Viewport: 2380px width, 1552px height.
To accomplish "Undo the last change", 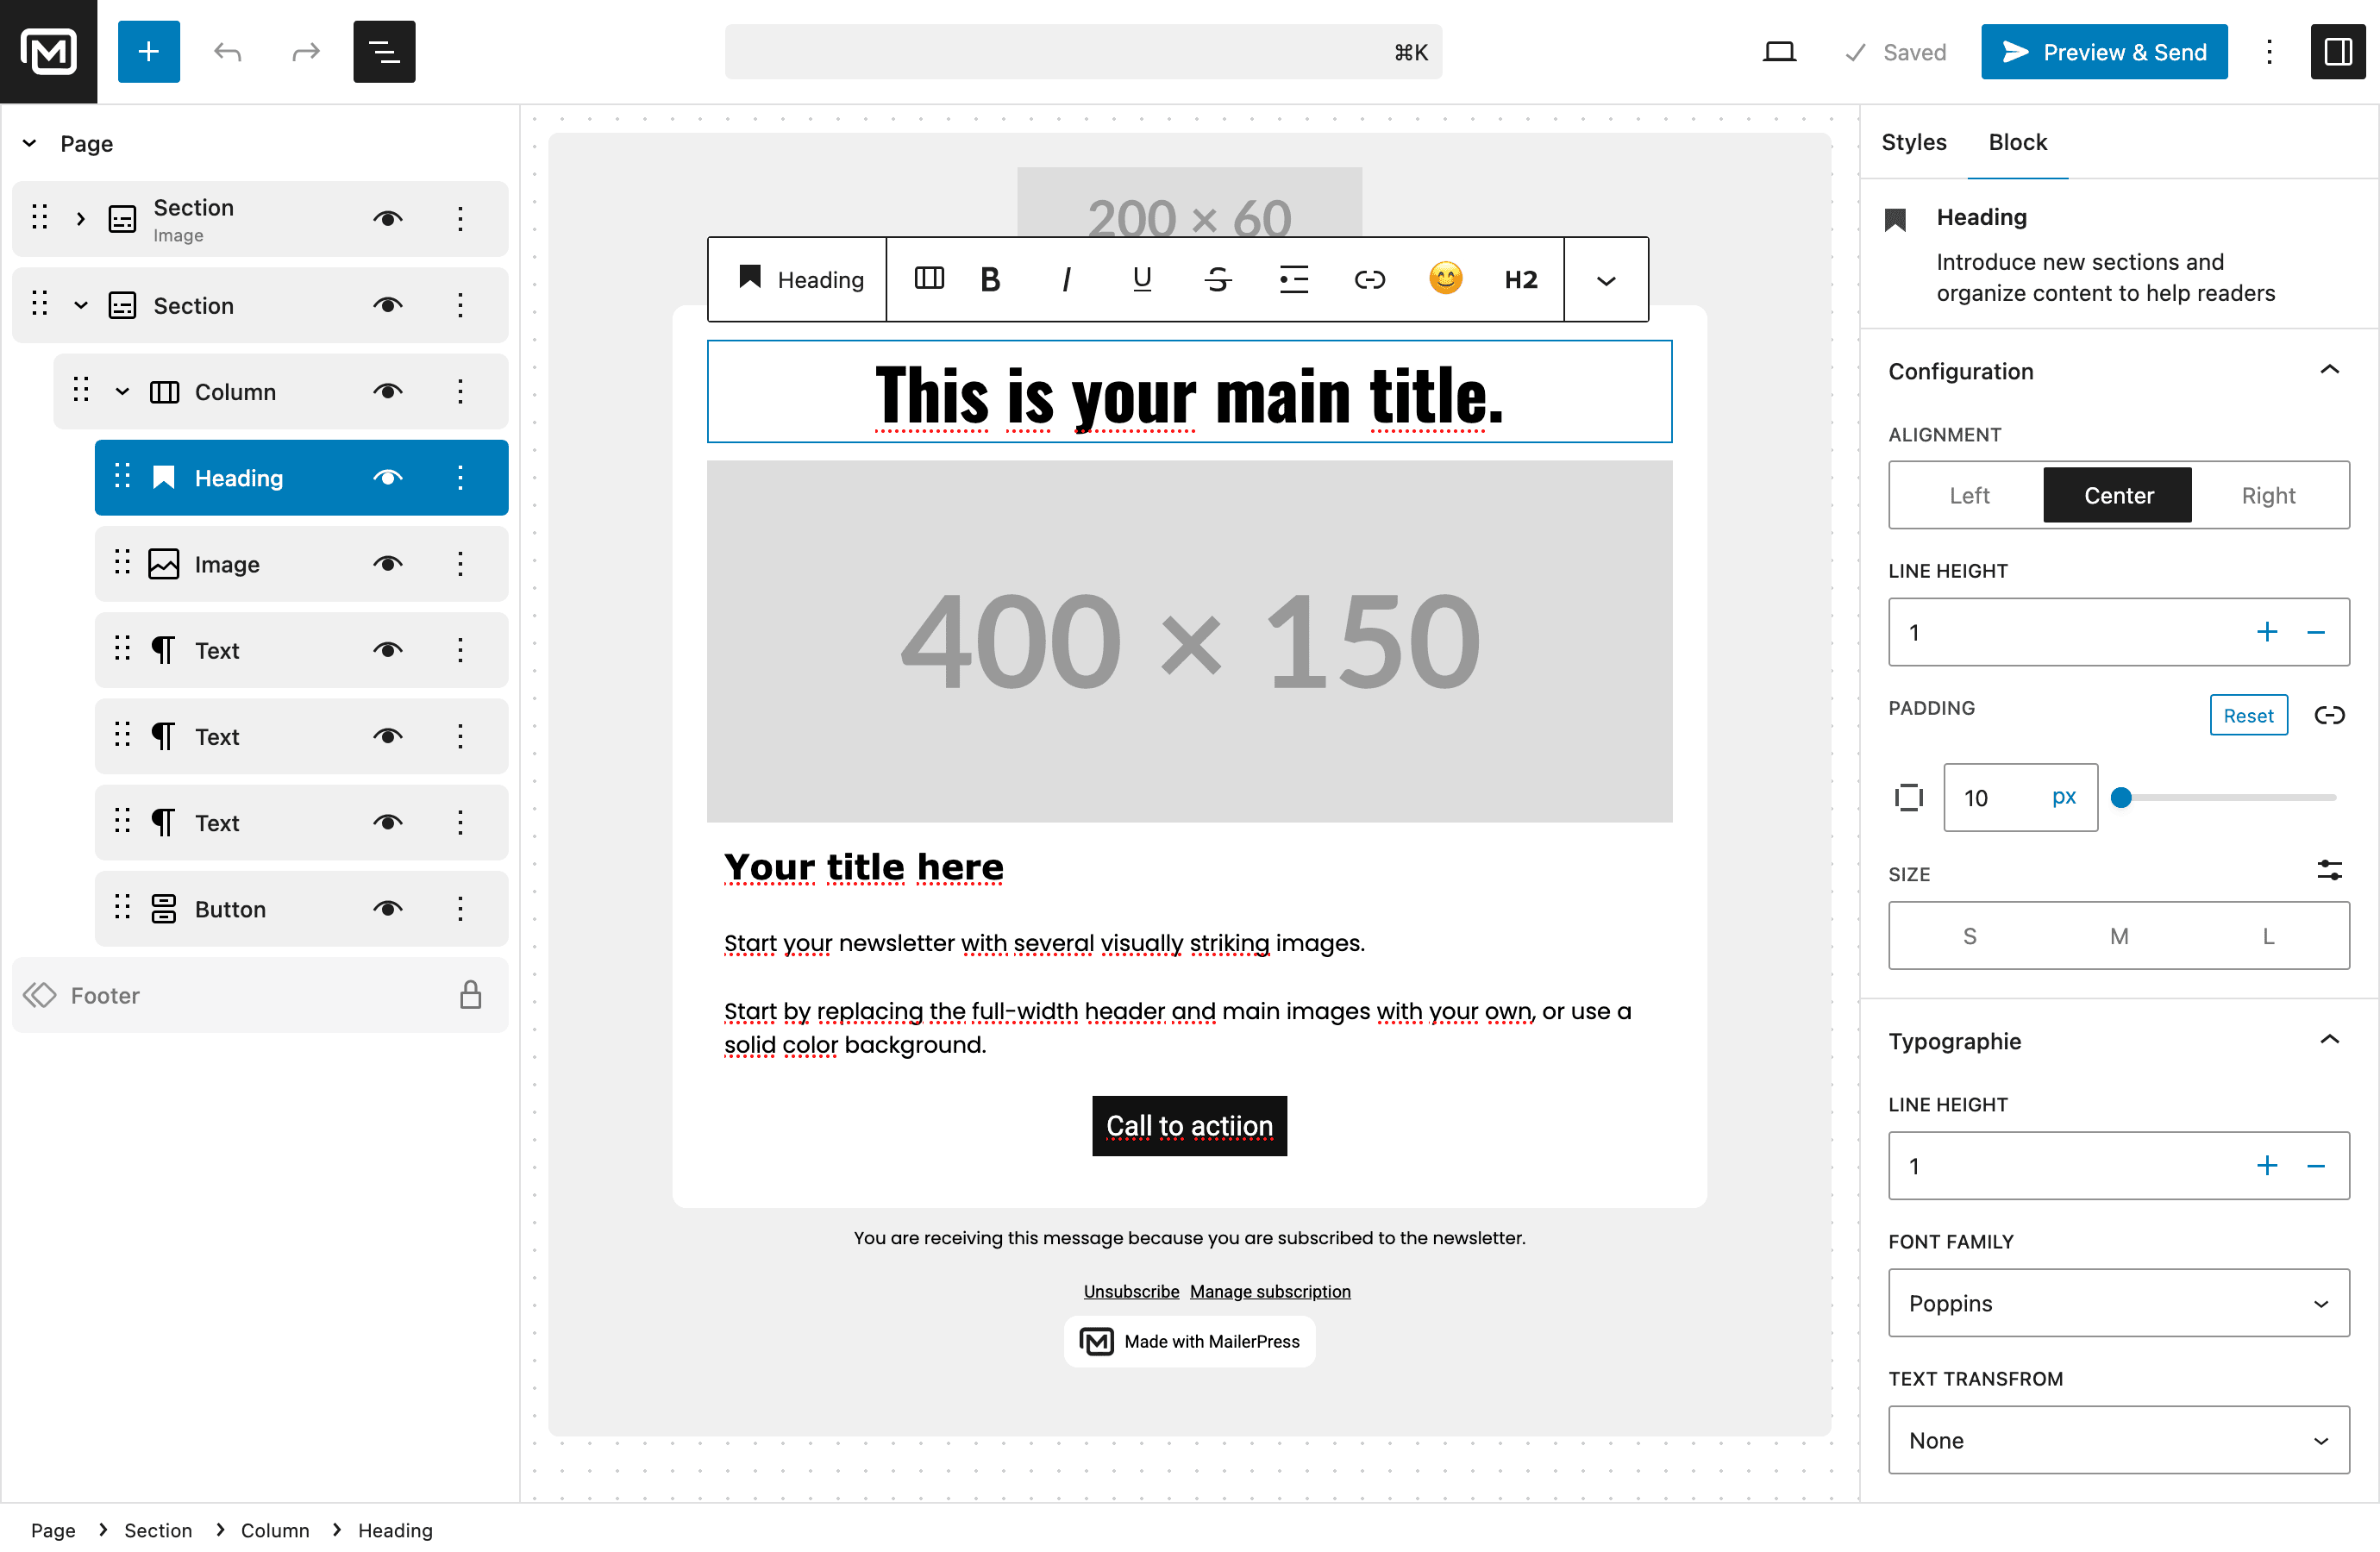I will coord(227,51).
